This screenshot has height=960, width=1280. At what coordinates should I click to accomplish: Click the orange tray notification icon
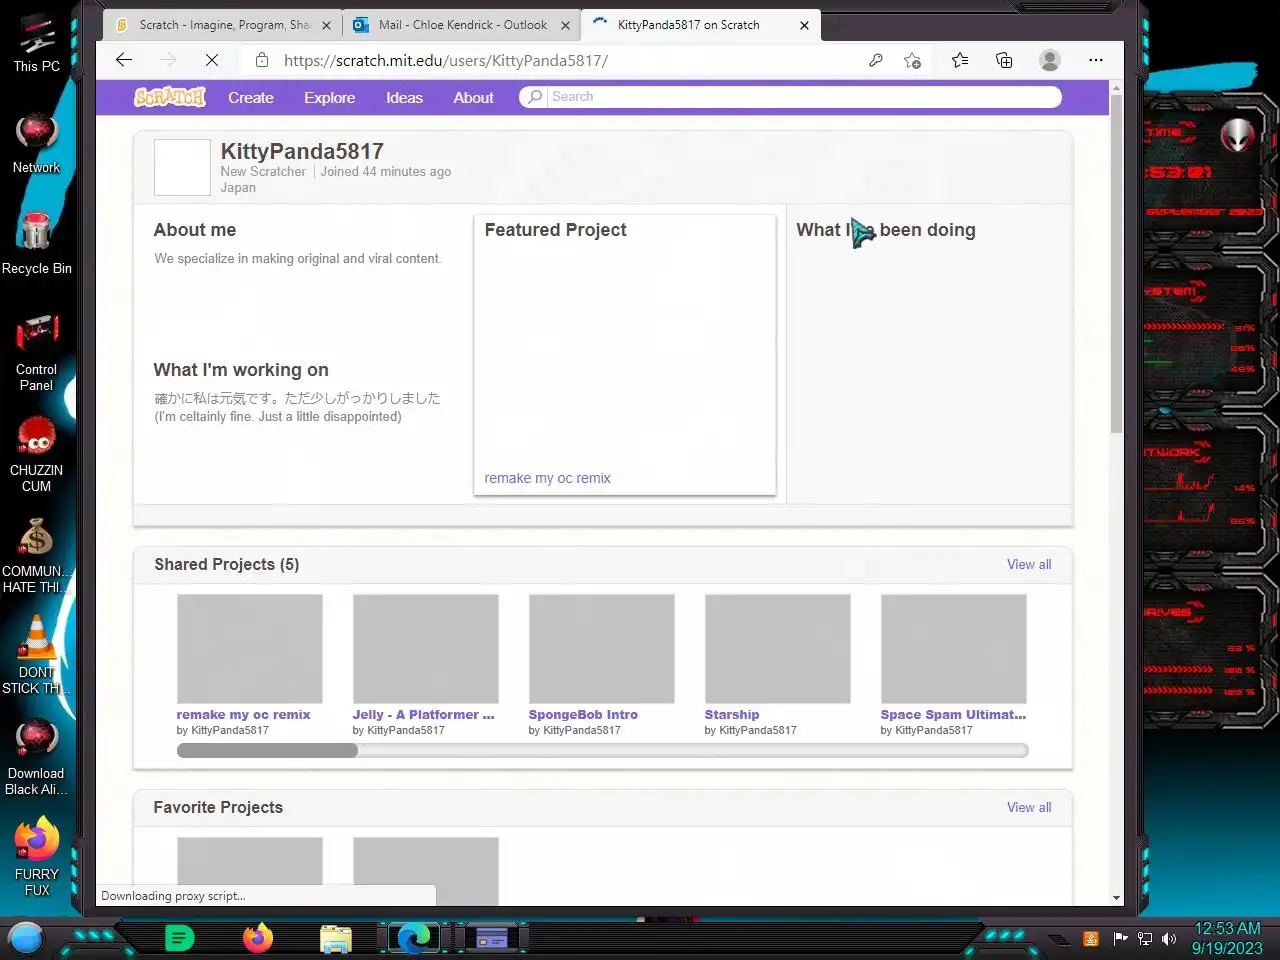click(x=1092, y=939)
